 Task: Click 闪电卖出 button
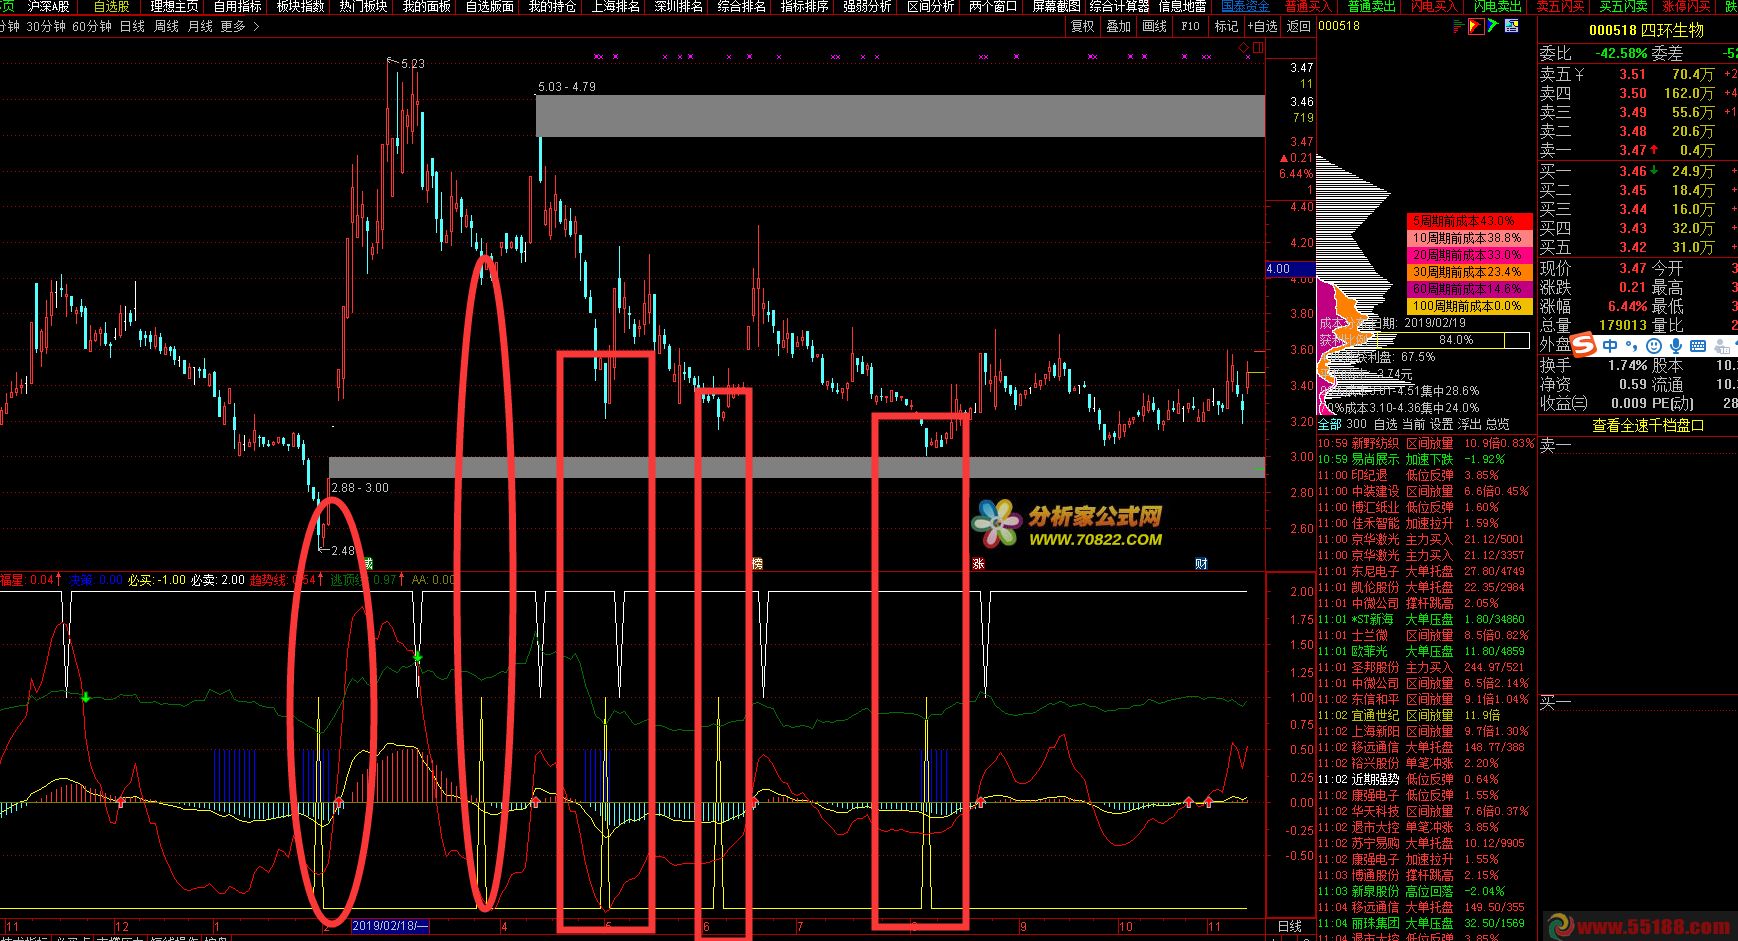(x=1497, y=6)
